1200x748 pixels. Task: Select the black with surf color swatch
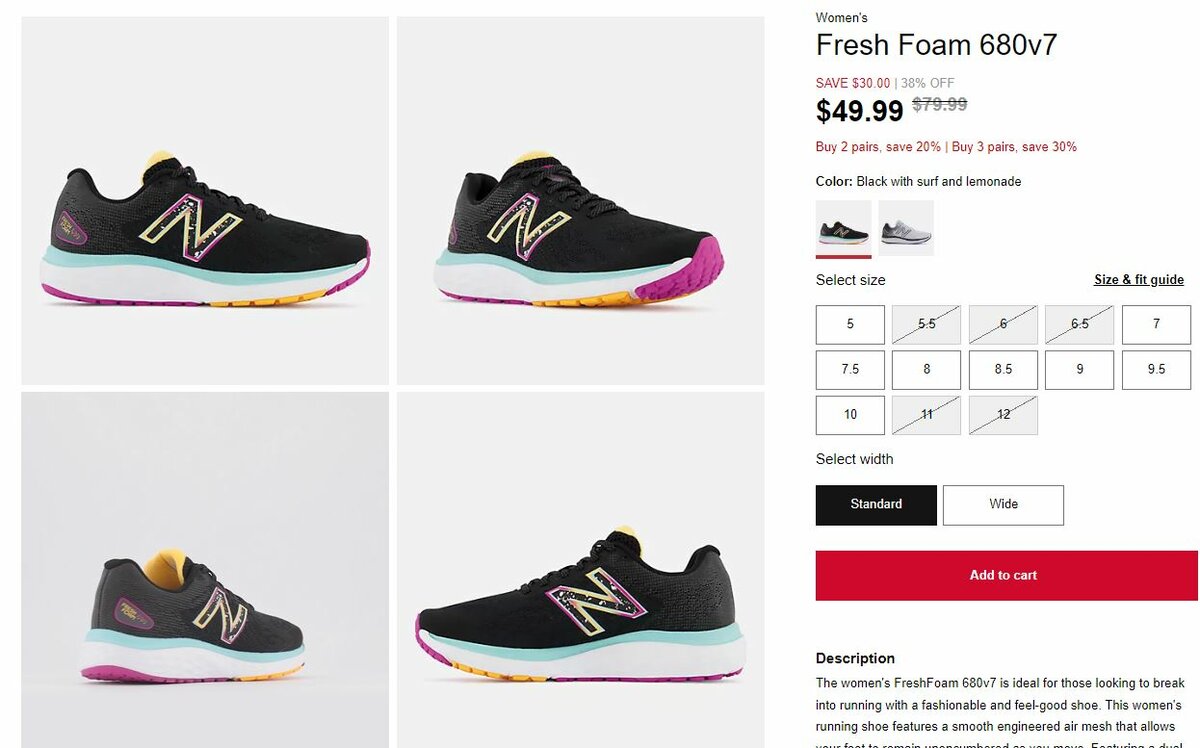(843, 228)
